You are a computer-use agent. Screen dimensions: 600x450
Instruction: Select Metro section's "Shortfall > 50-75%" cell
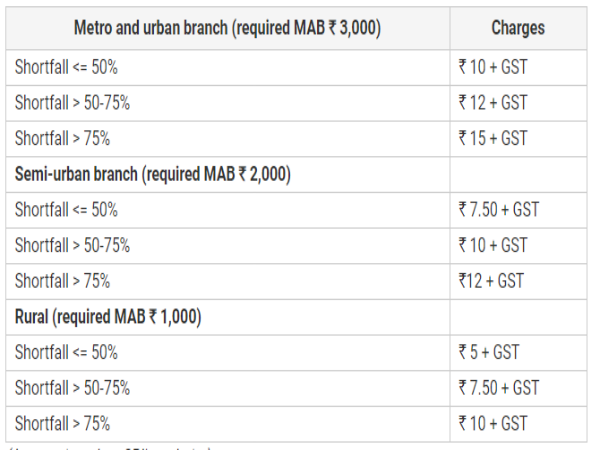pyautogui.click(x=72, y=102)
